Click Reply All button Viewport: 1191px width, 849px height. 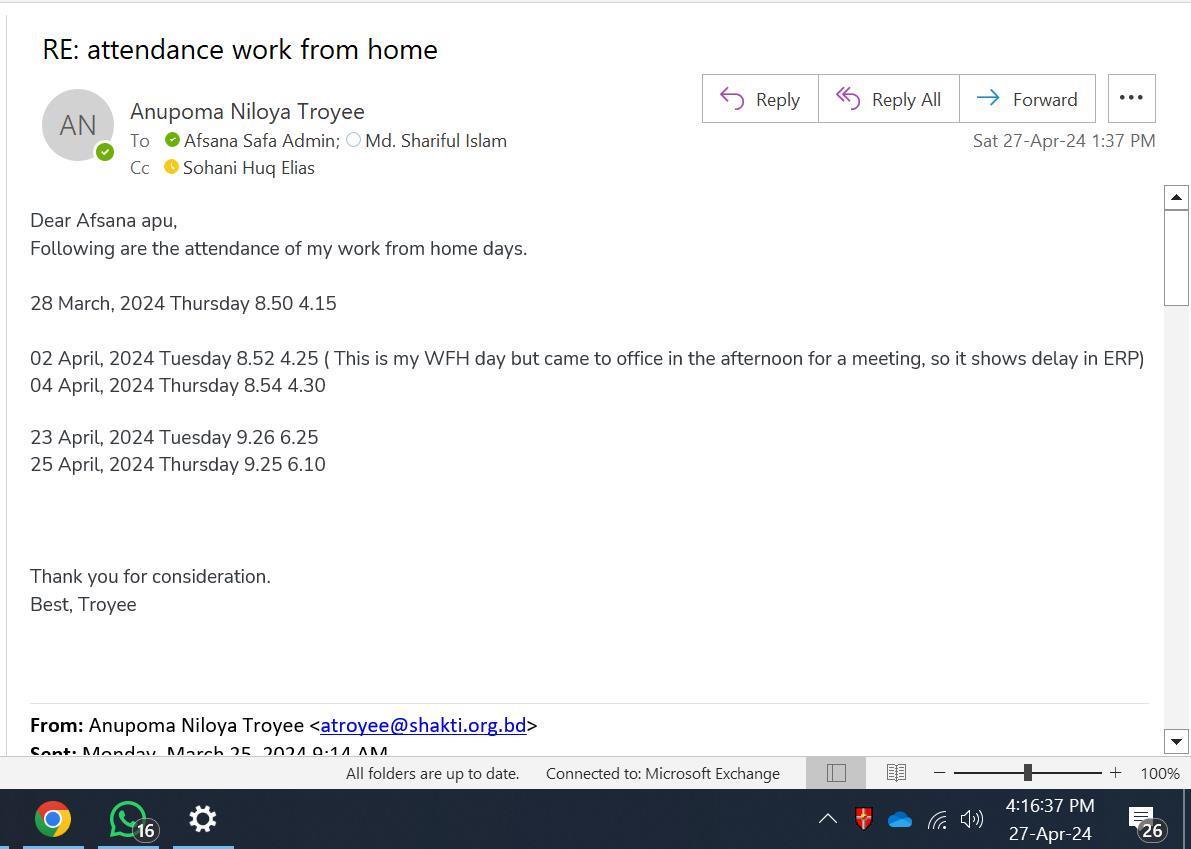[x=889, y=99]
